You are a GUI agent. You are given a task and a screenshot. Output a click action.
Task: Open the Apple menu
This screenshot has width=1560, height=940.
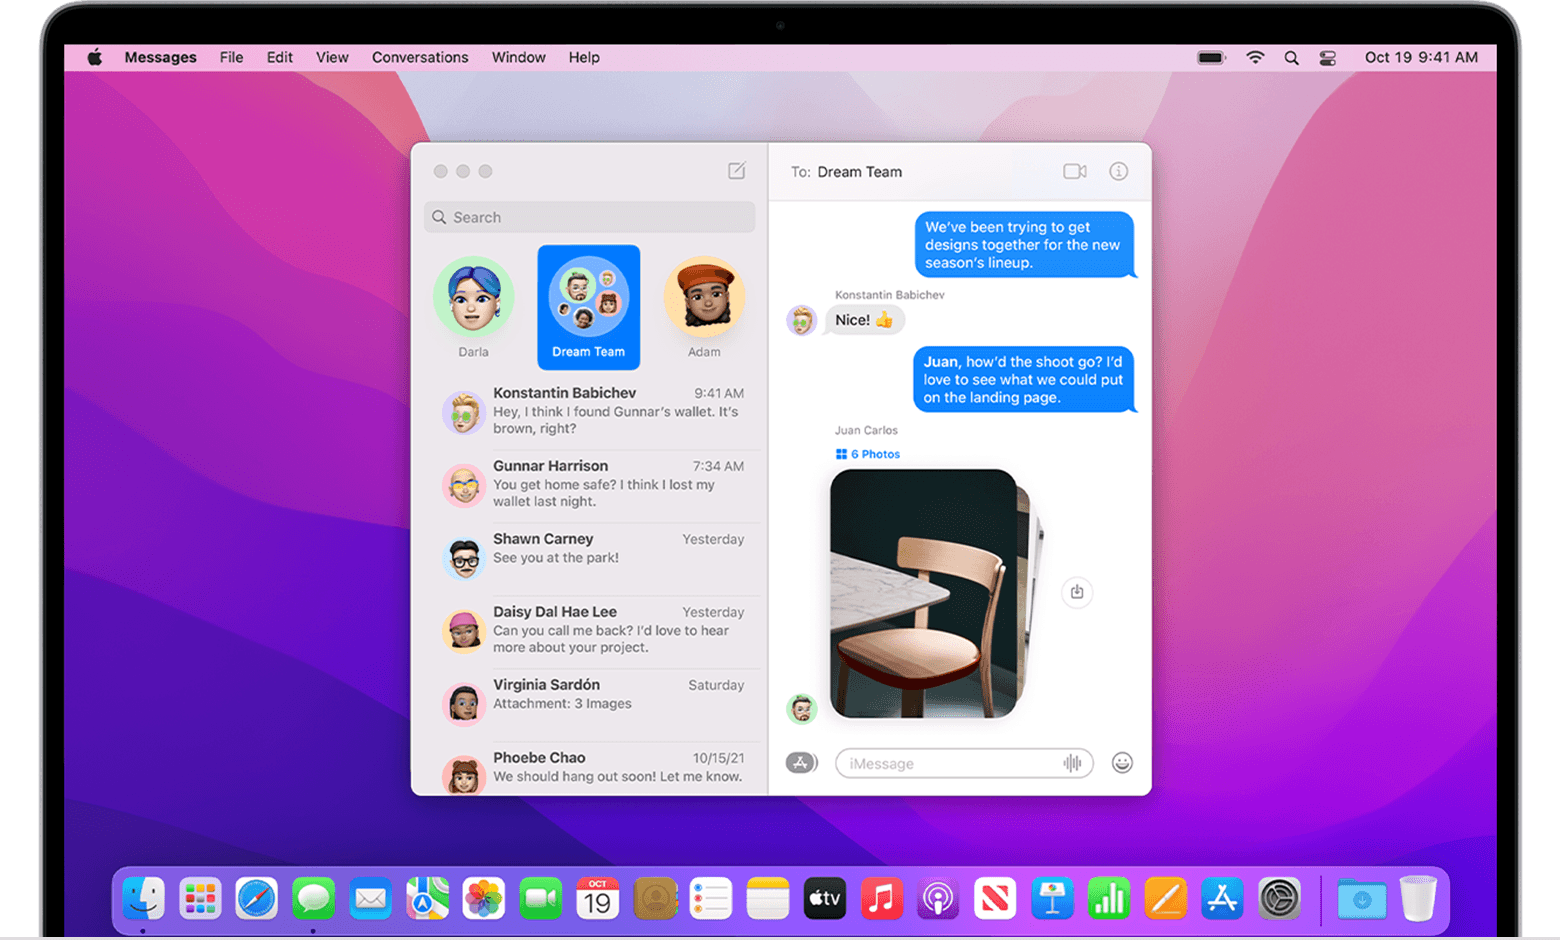(x=94, y=58)
